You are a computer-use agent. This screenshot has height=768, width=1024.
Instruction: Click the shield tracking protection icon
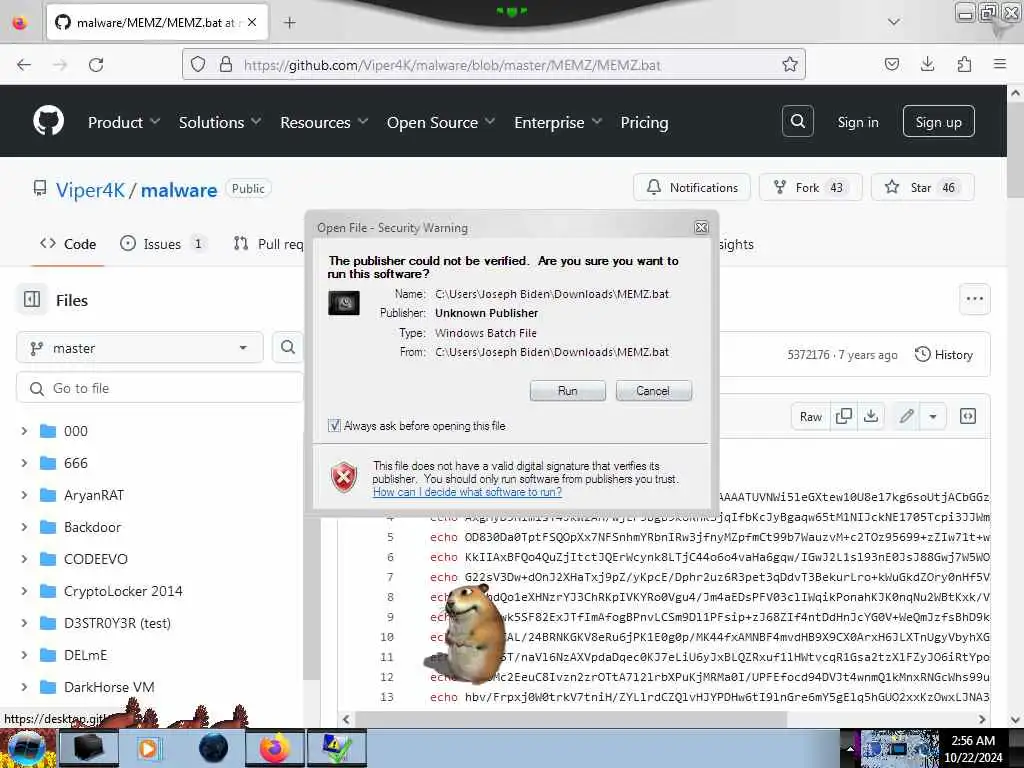[x=198, y=64]
